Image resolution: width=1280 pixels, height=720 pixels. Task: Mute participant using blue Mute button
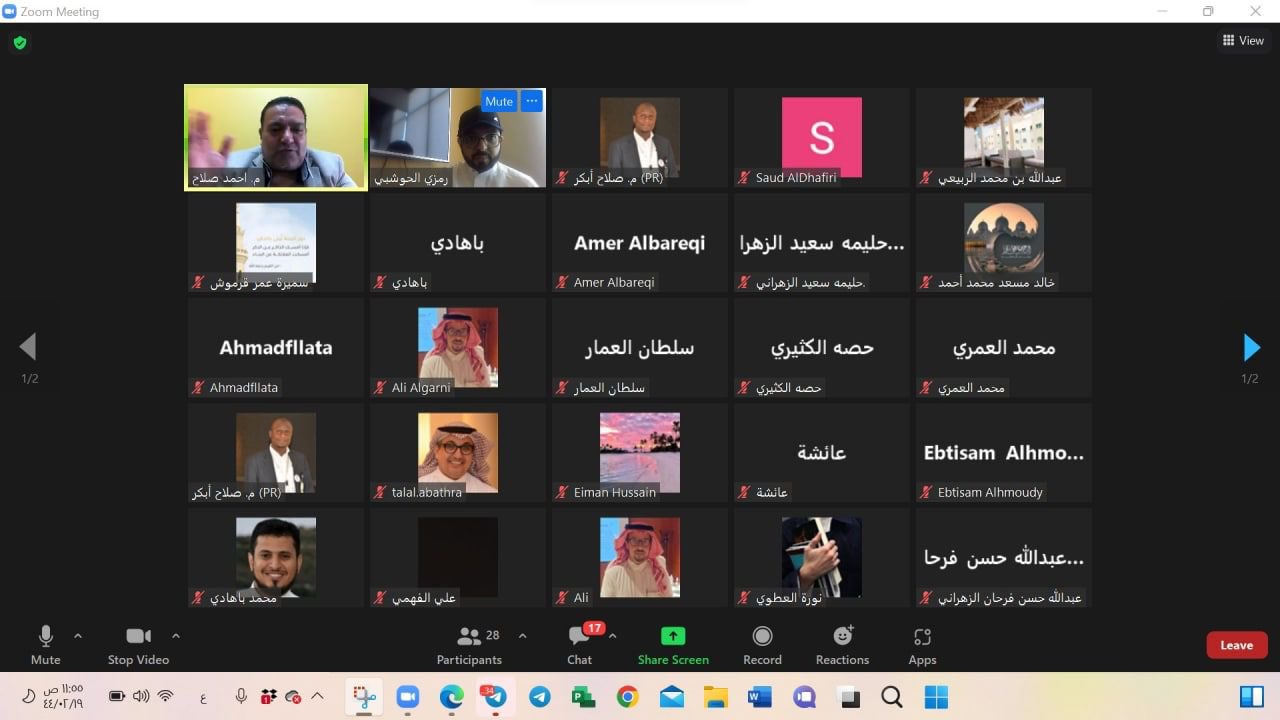pos(498,101)
